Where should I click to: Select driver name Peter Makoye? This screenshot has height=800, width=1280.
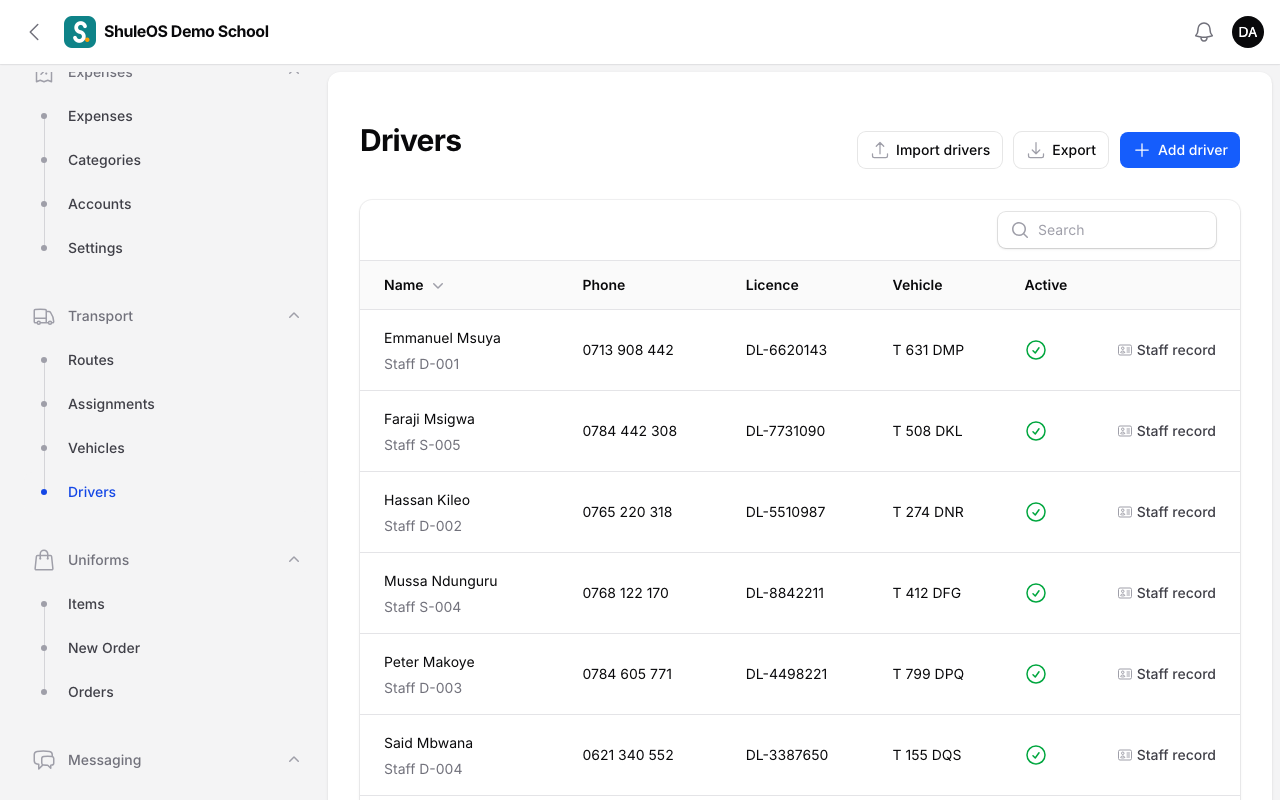pos(429,662)
